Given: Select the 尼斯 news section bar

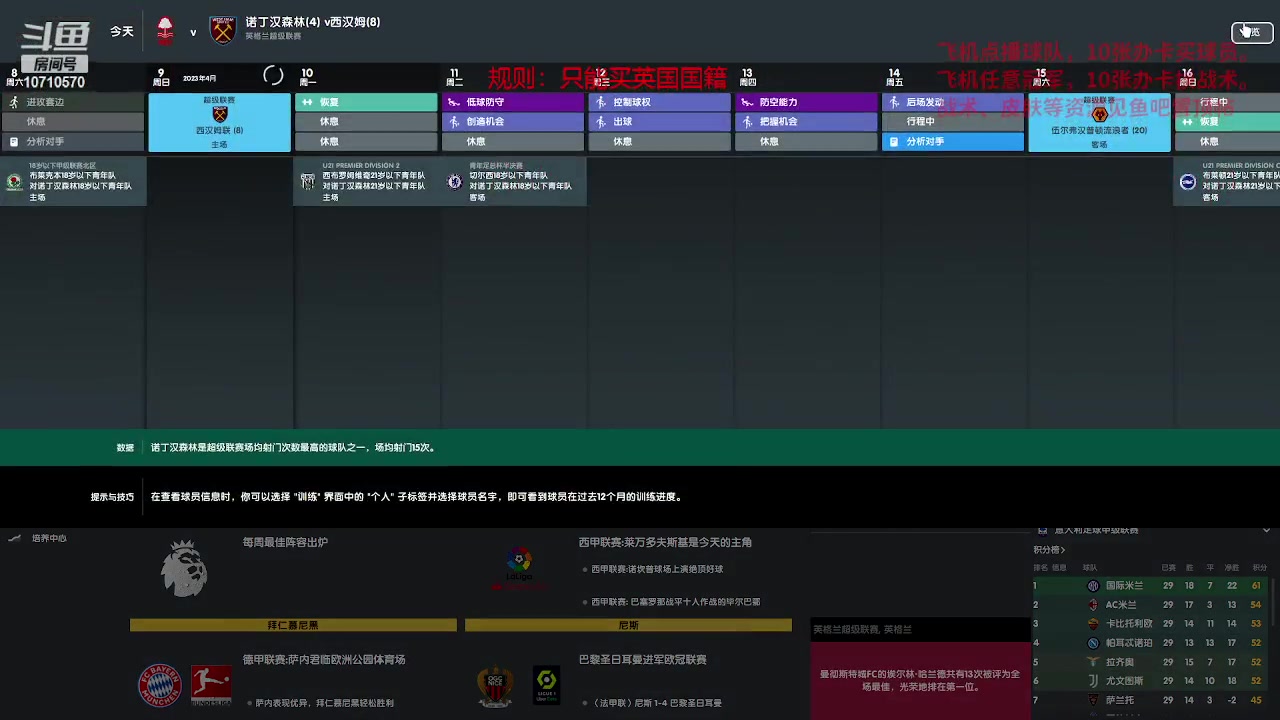Looking at the screenshot, I should pyautogui.click(x=628, y=625).
